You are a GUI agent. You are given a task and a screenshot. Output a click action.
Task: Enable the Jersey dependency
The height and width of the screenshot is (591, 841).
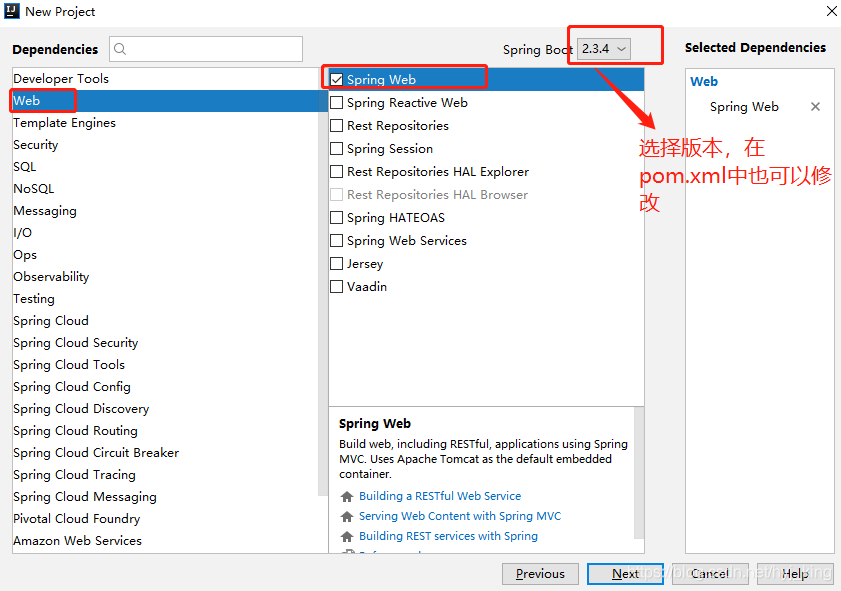click(336, 264)
